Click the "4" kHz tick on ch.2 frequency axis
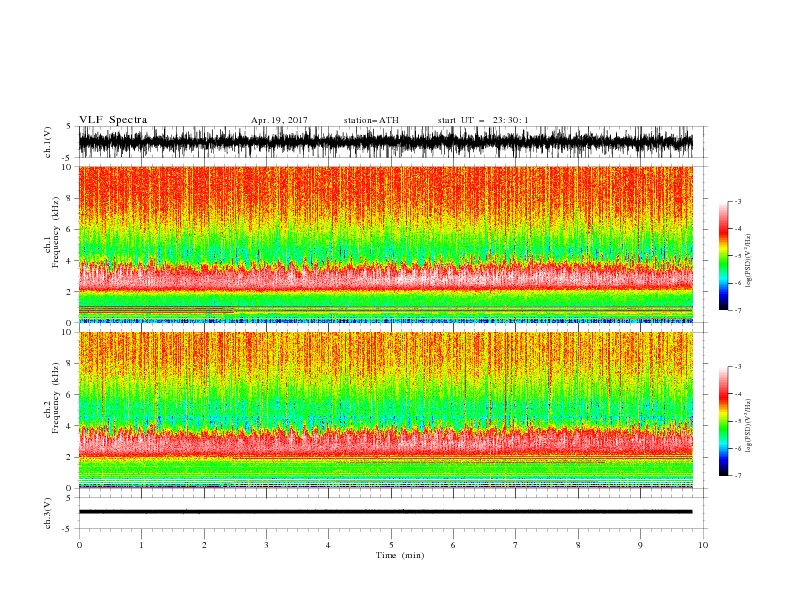Image resolution: width=792 pixels, height=612 pixels. tap(70, 426)
